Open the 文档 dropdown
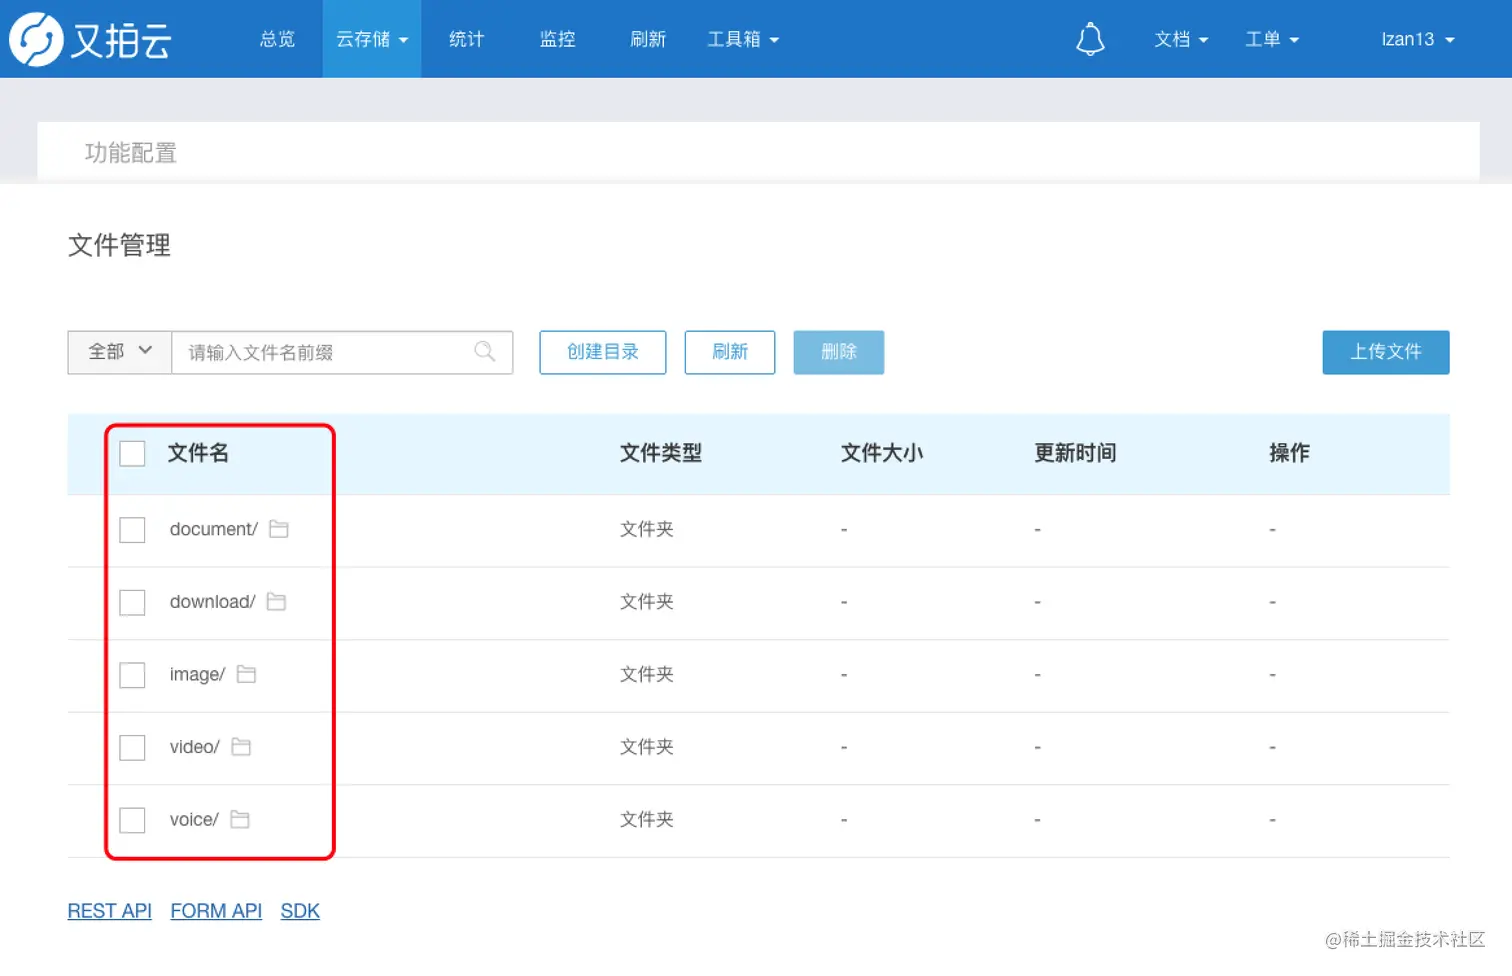Viewport: 1512px width, 976px height. pyautogui.click(x=1181, y=39)
